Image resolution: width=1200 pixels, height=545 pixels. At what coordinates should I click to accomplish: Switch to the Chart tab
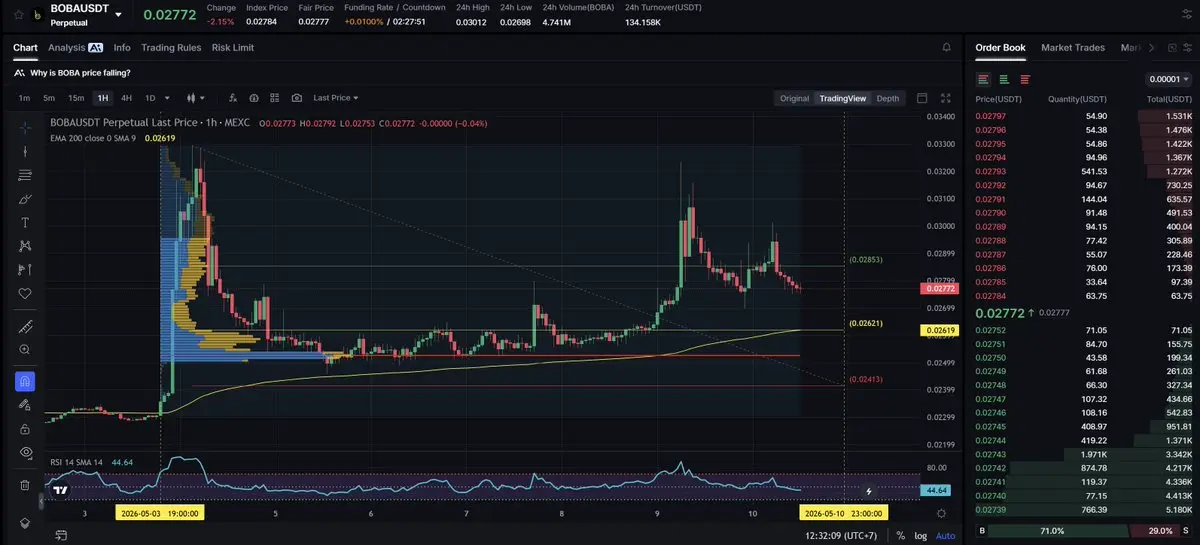pyautogui.click(x=25, y=47)
